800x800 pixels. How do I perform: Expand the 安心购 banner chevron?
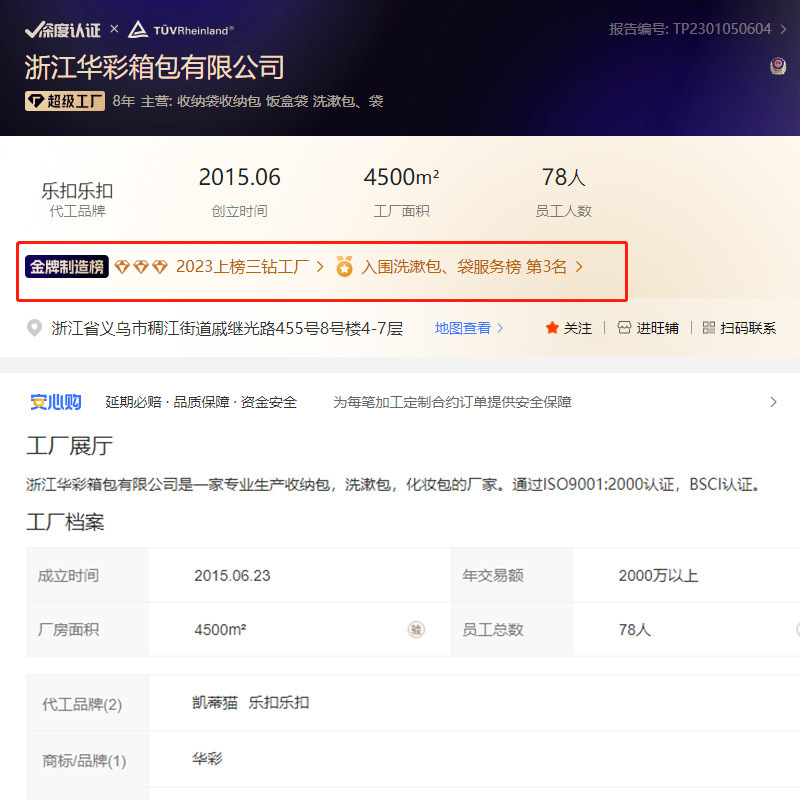(773, 402)
